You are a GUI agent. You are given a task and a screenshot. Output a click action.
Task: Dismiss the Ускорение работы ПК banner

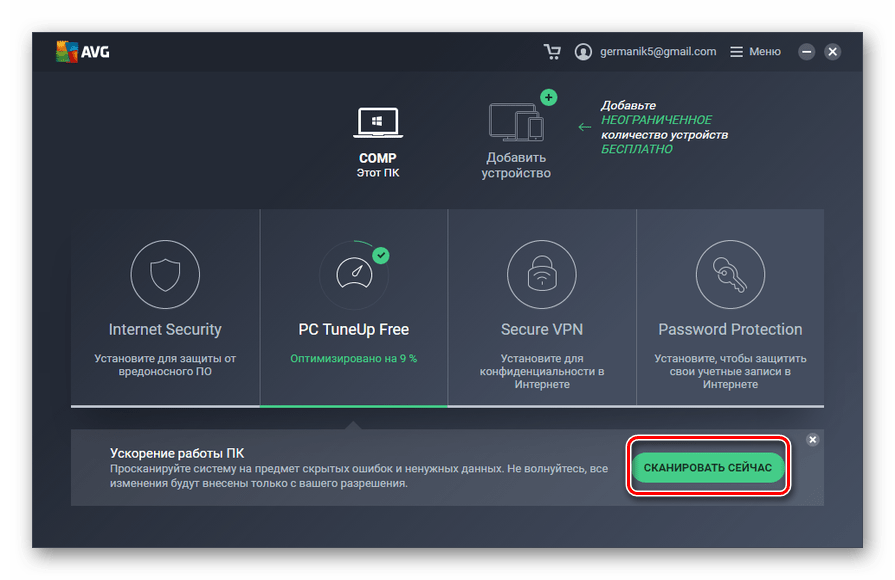coord(813,440)
